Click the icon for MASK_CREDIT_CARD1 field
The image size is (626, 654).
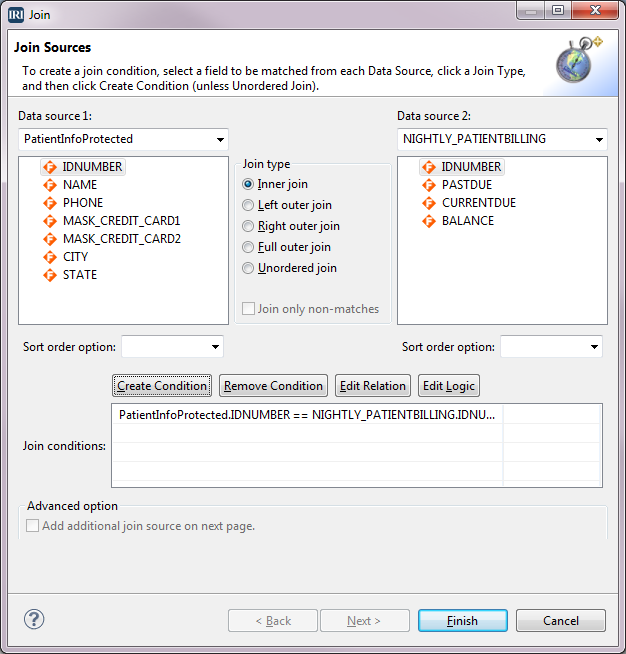50,221
